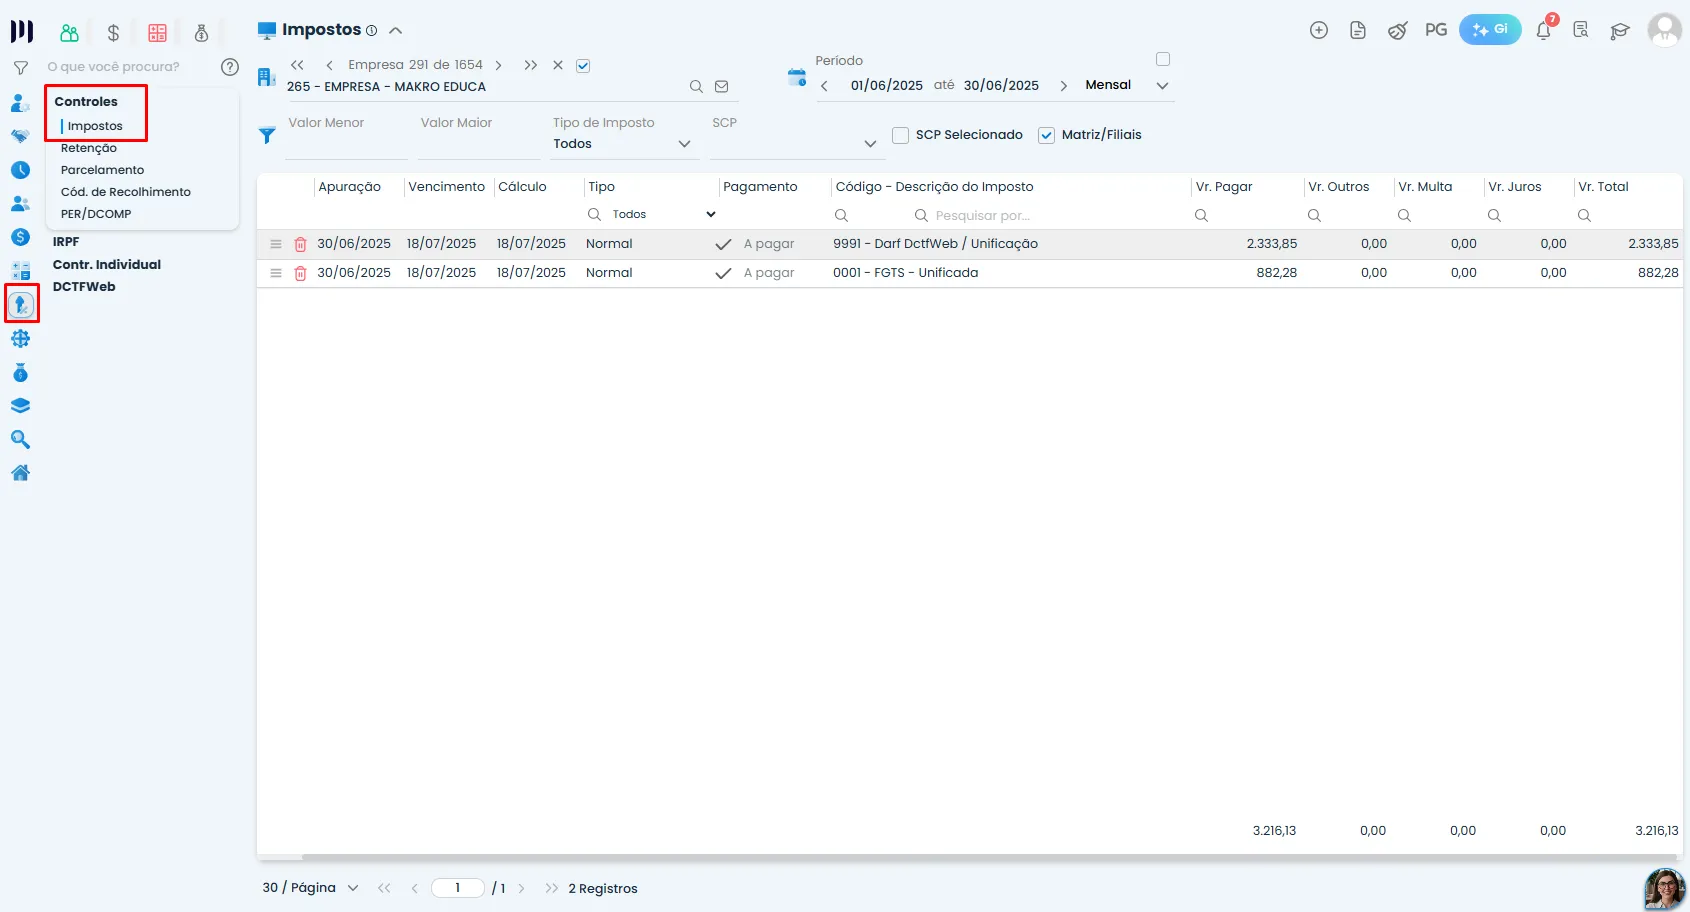Open the layers stack icon in sidebar
This screenshot has height=912, width=1690.
click(20, 406)
